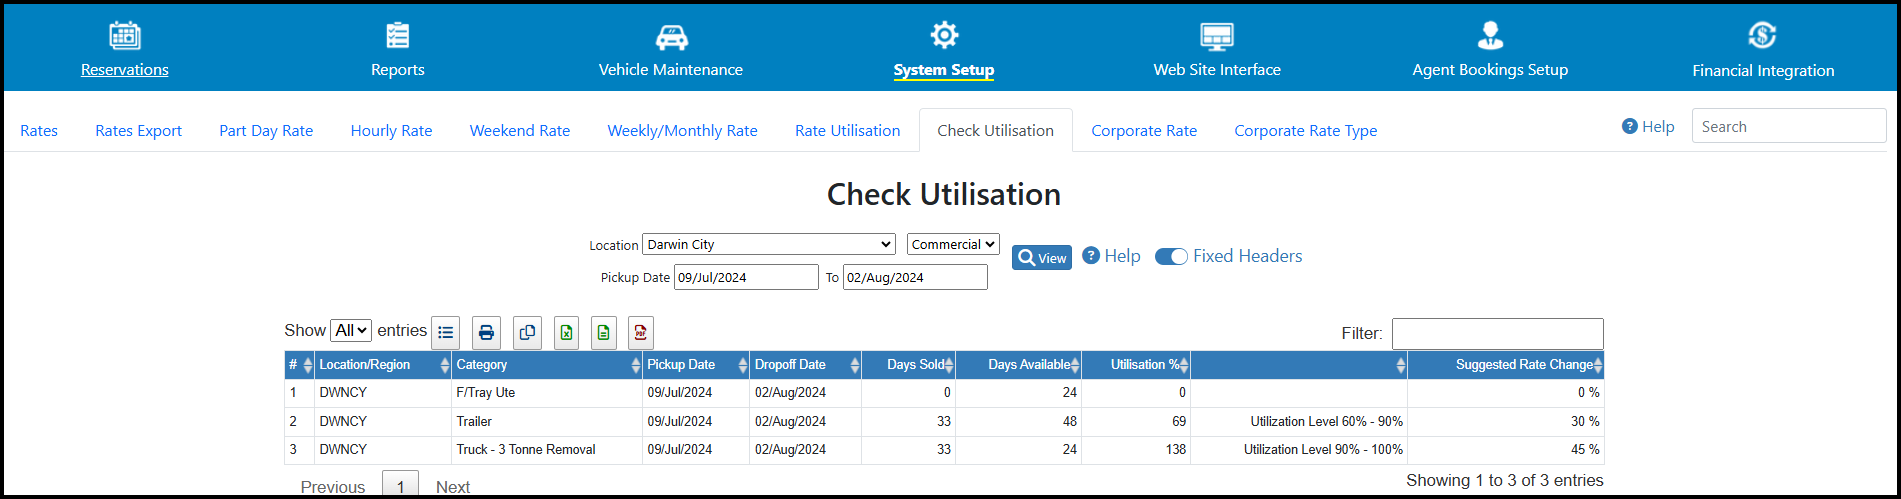Viewport: 1901px width, 499px height.
Task: Sort by Utilisation % column
Action: 1136,365
